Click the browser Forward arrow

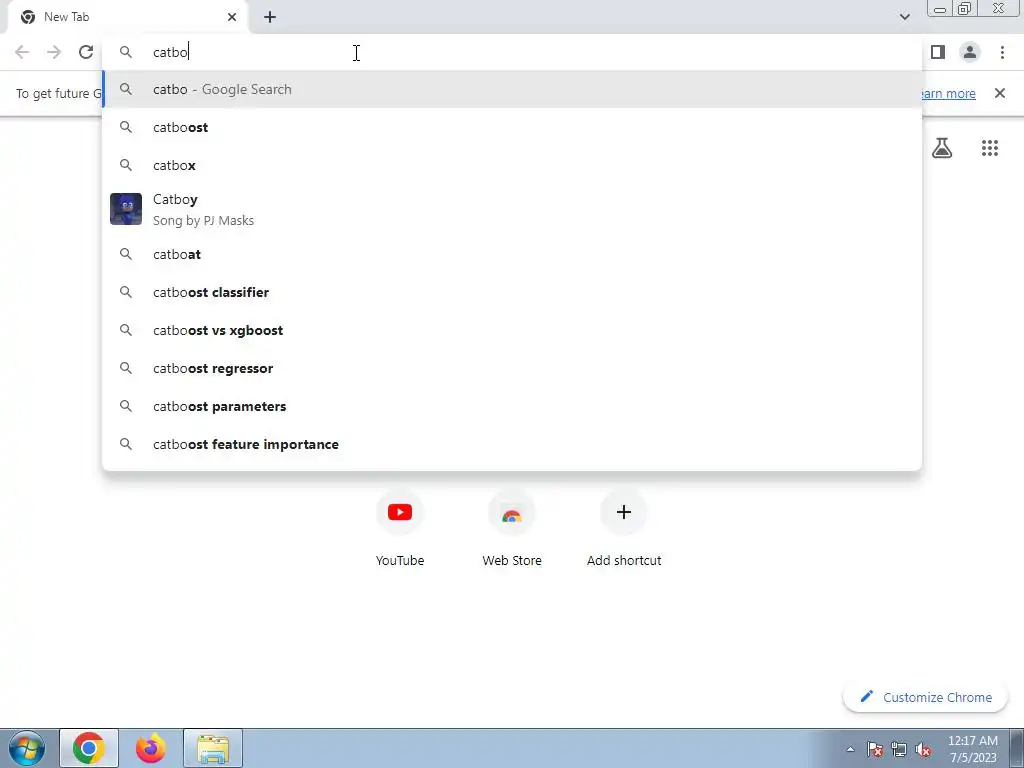(x=54, y=52)
